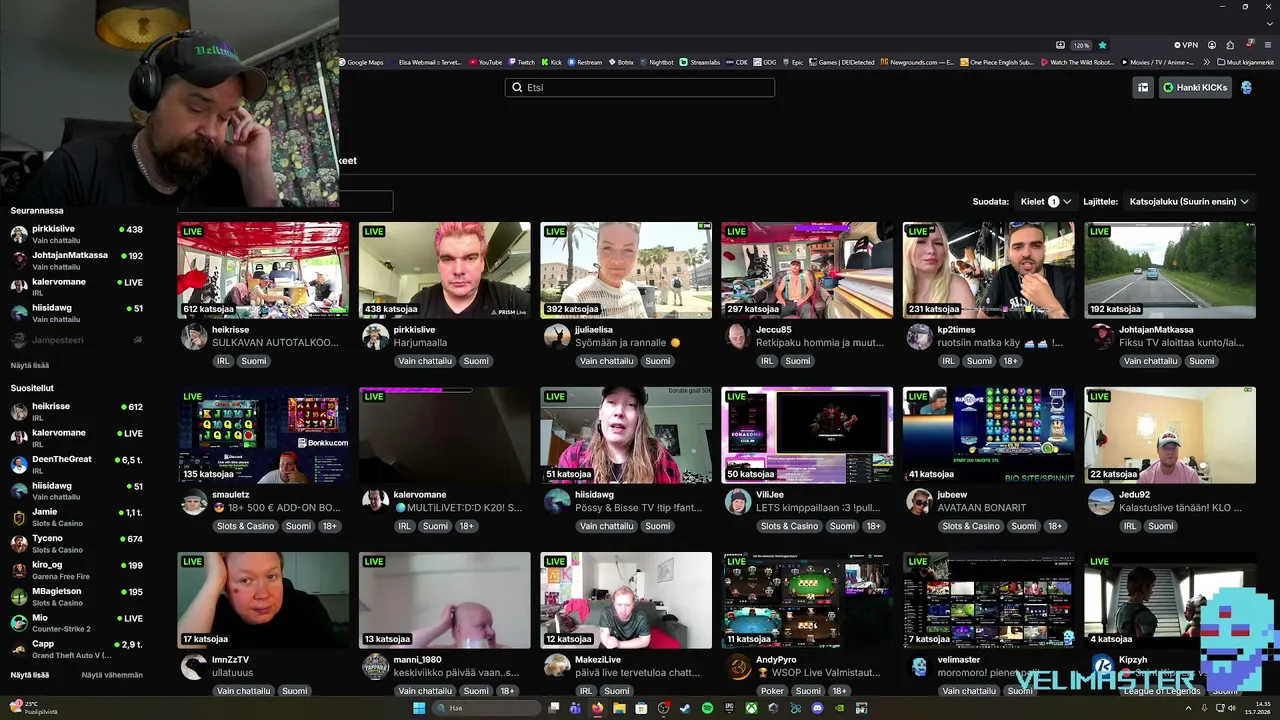Open heikrisse channel avatar on stream card

pyautogui.click(x=194, y=336)
